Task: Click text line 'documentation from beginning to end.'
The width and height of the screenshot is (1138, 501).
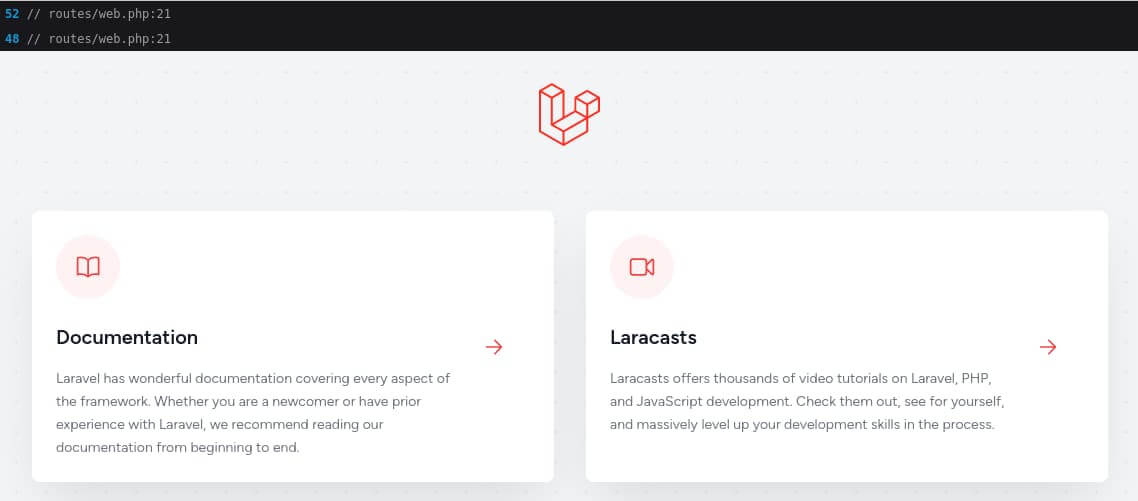Action: [x=178, y=447]
